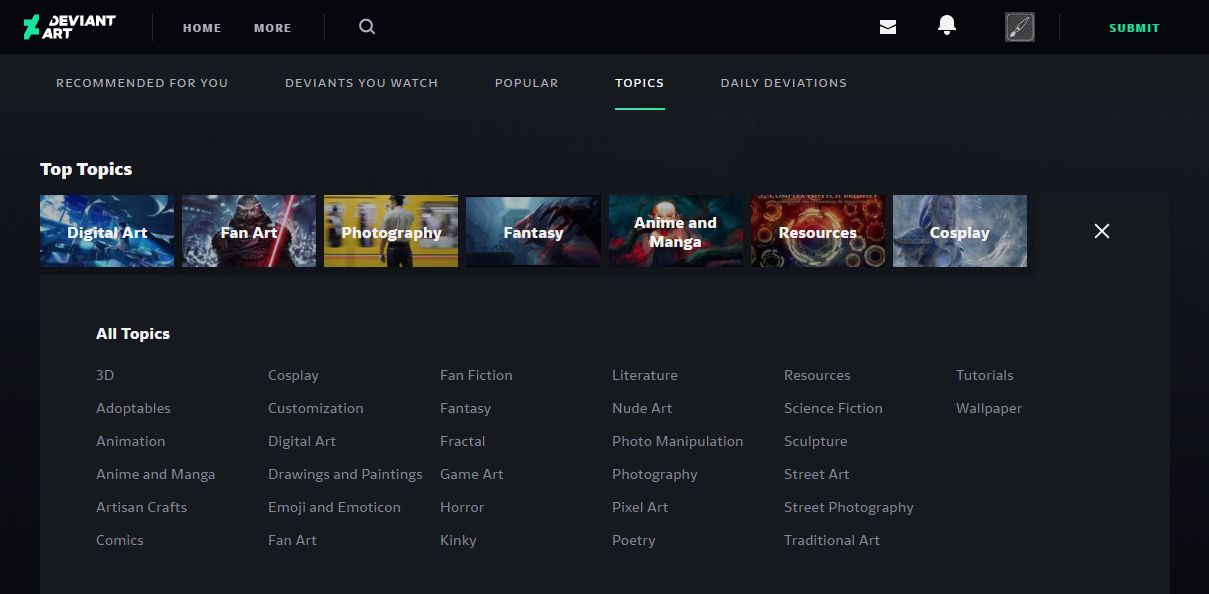Switch to the Popular tab
Image resolution: width=1209 pixels, height=594 pixels.
(x=527, y=83)
